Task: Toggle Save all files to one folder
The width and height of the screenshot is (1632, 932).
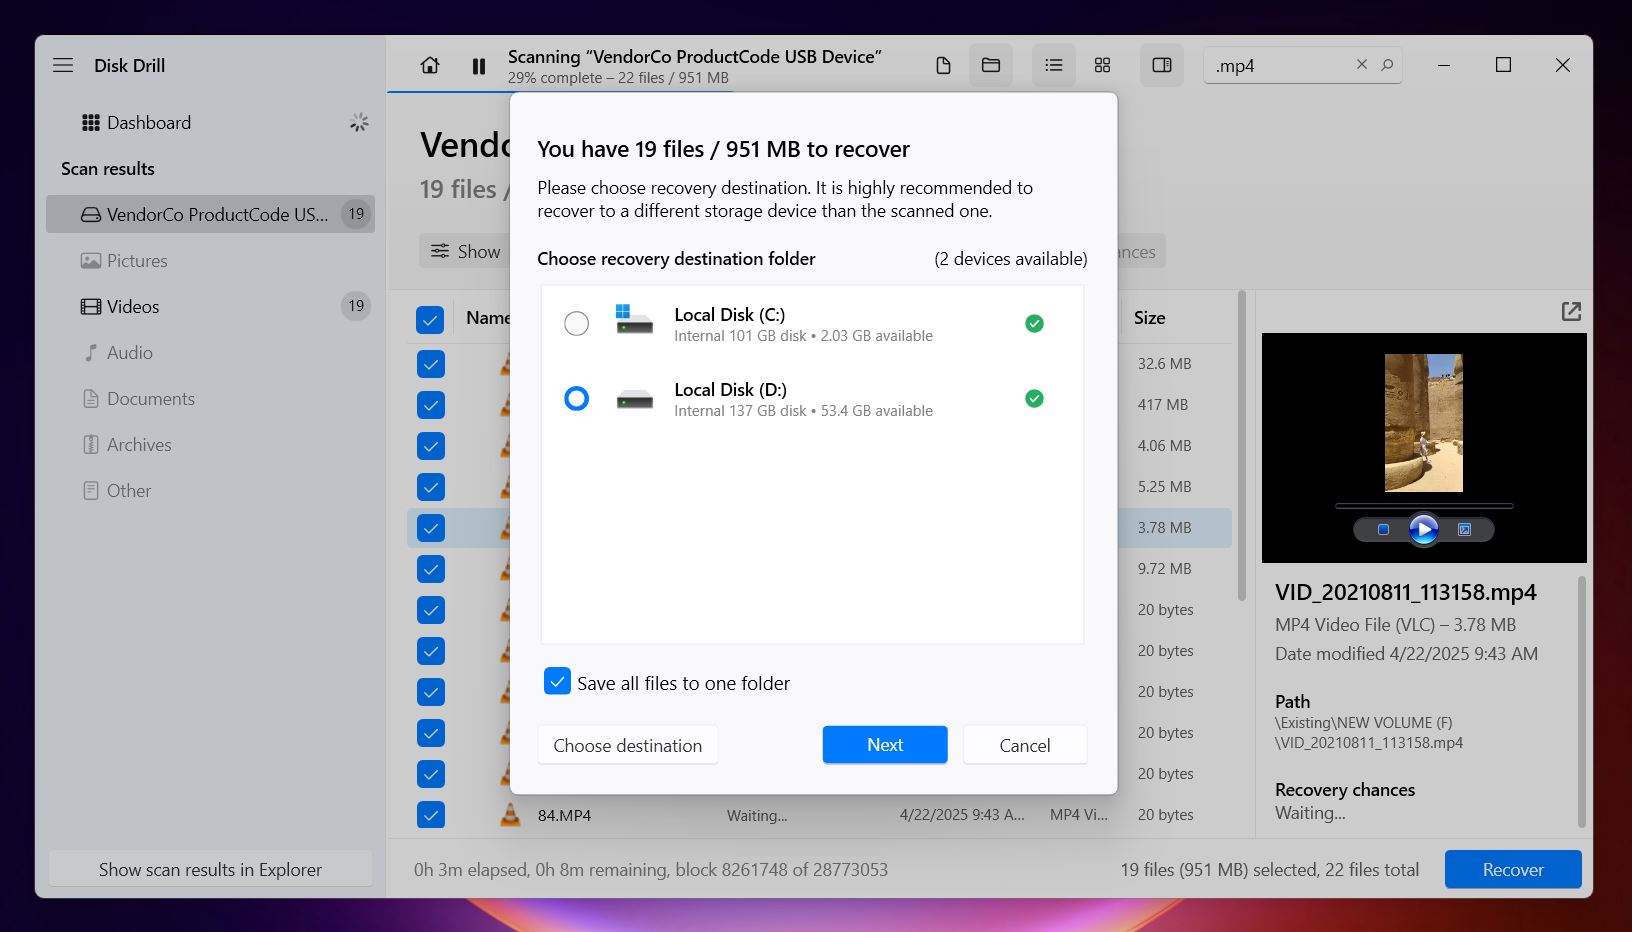Action: coord(558,681)
